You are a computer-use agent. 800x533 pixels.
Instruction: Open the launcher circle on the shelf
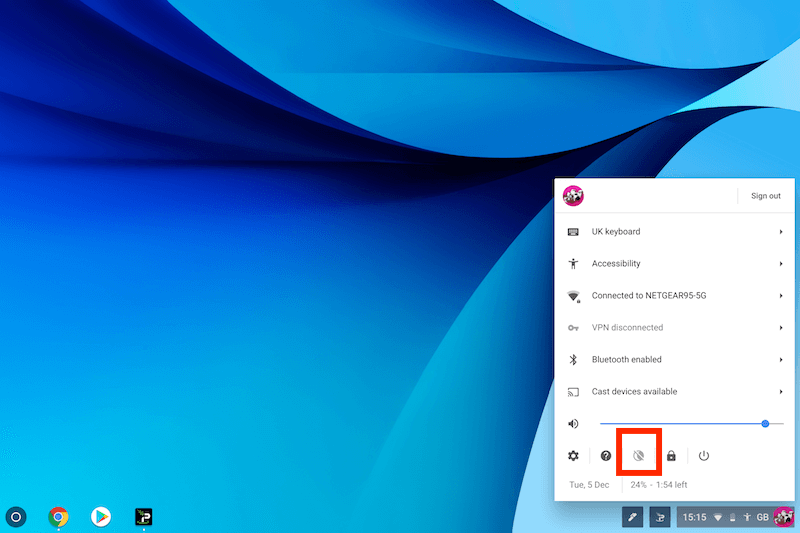pyautogui.click(x=16, y=517)
